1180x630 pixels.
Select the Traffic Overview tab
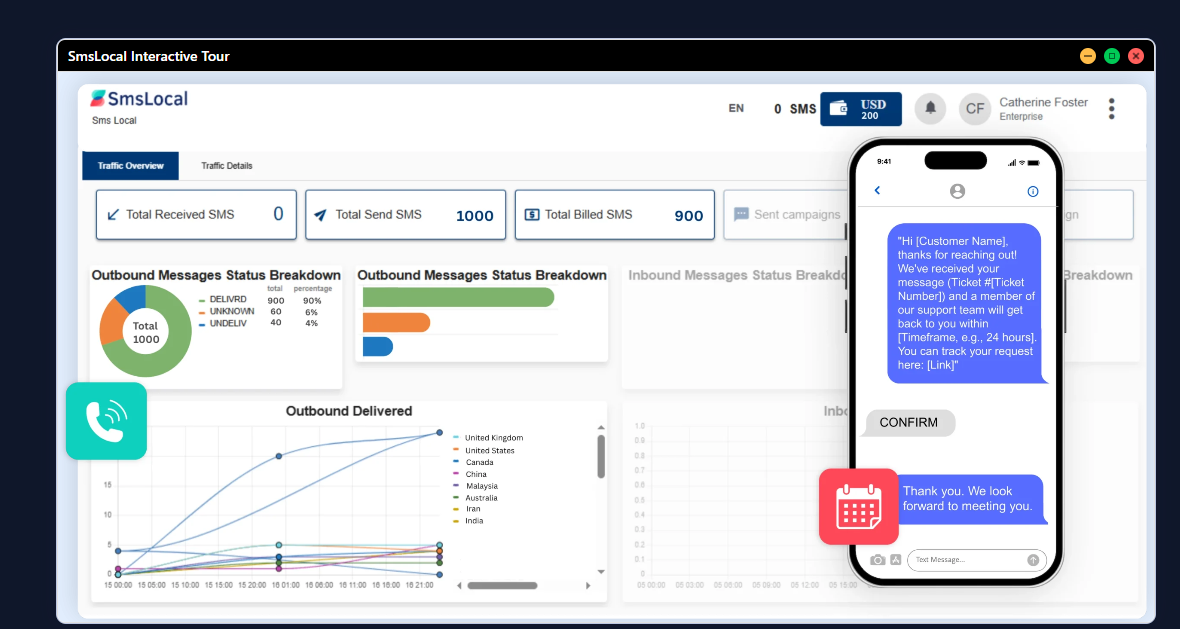(x=130, y=166)
